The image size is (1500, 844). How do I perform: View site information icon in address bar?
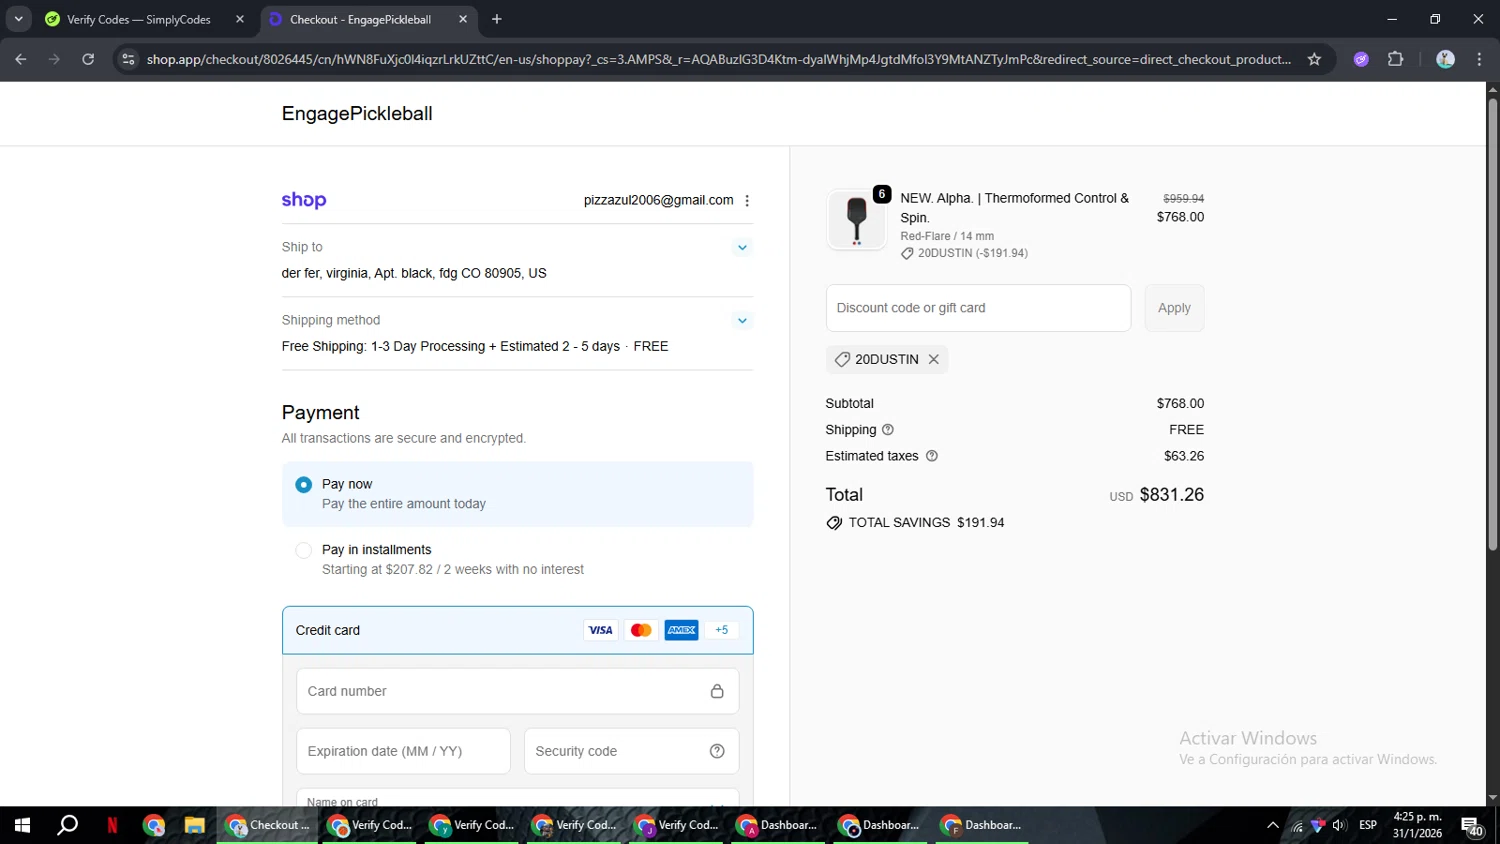pyautogui.click(x=128, y=59)
